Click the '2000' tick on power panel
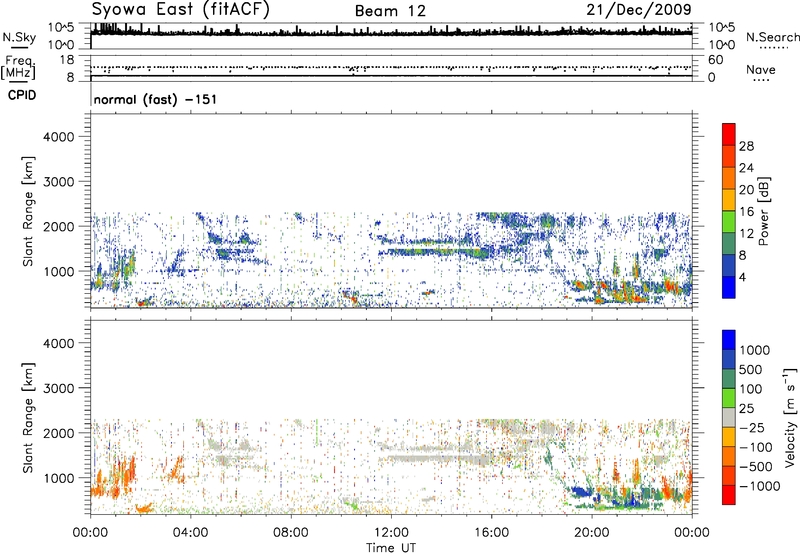 click(59, 226)
